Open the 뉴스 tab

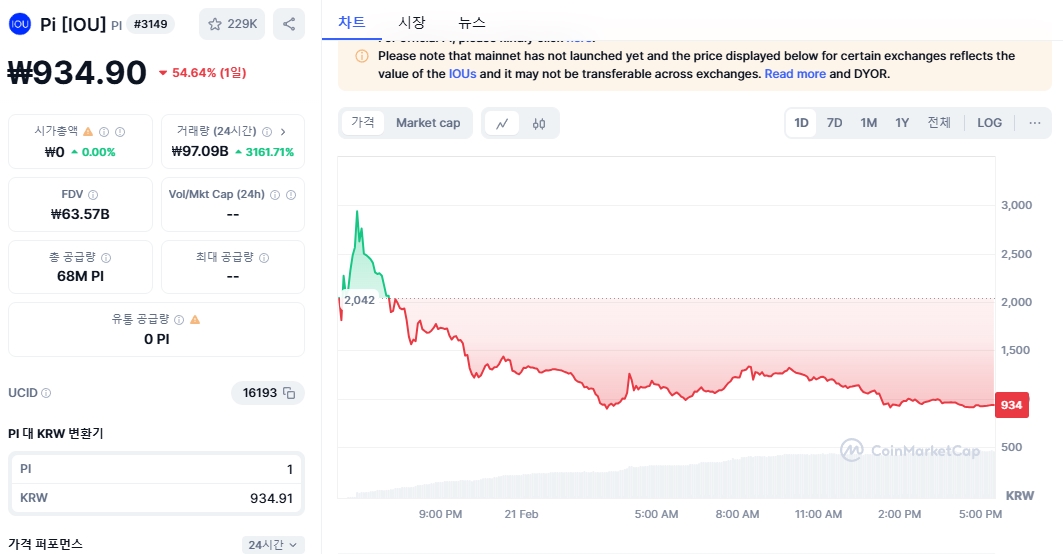pos(472,22)
